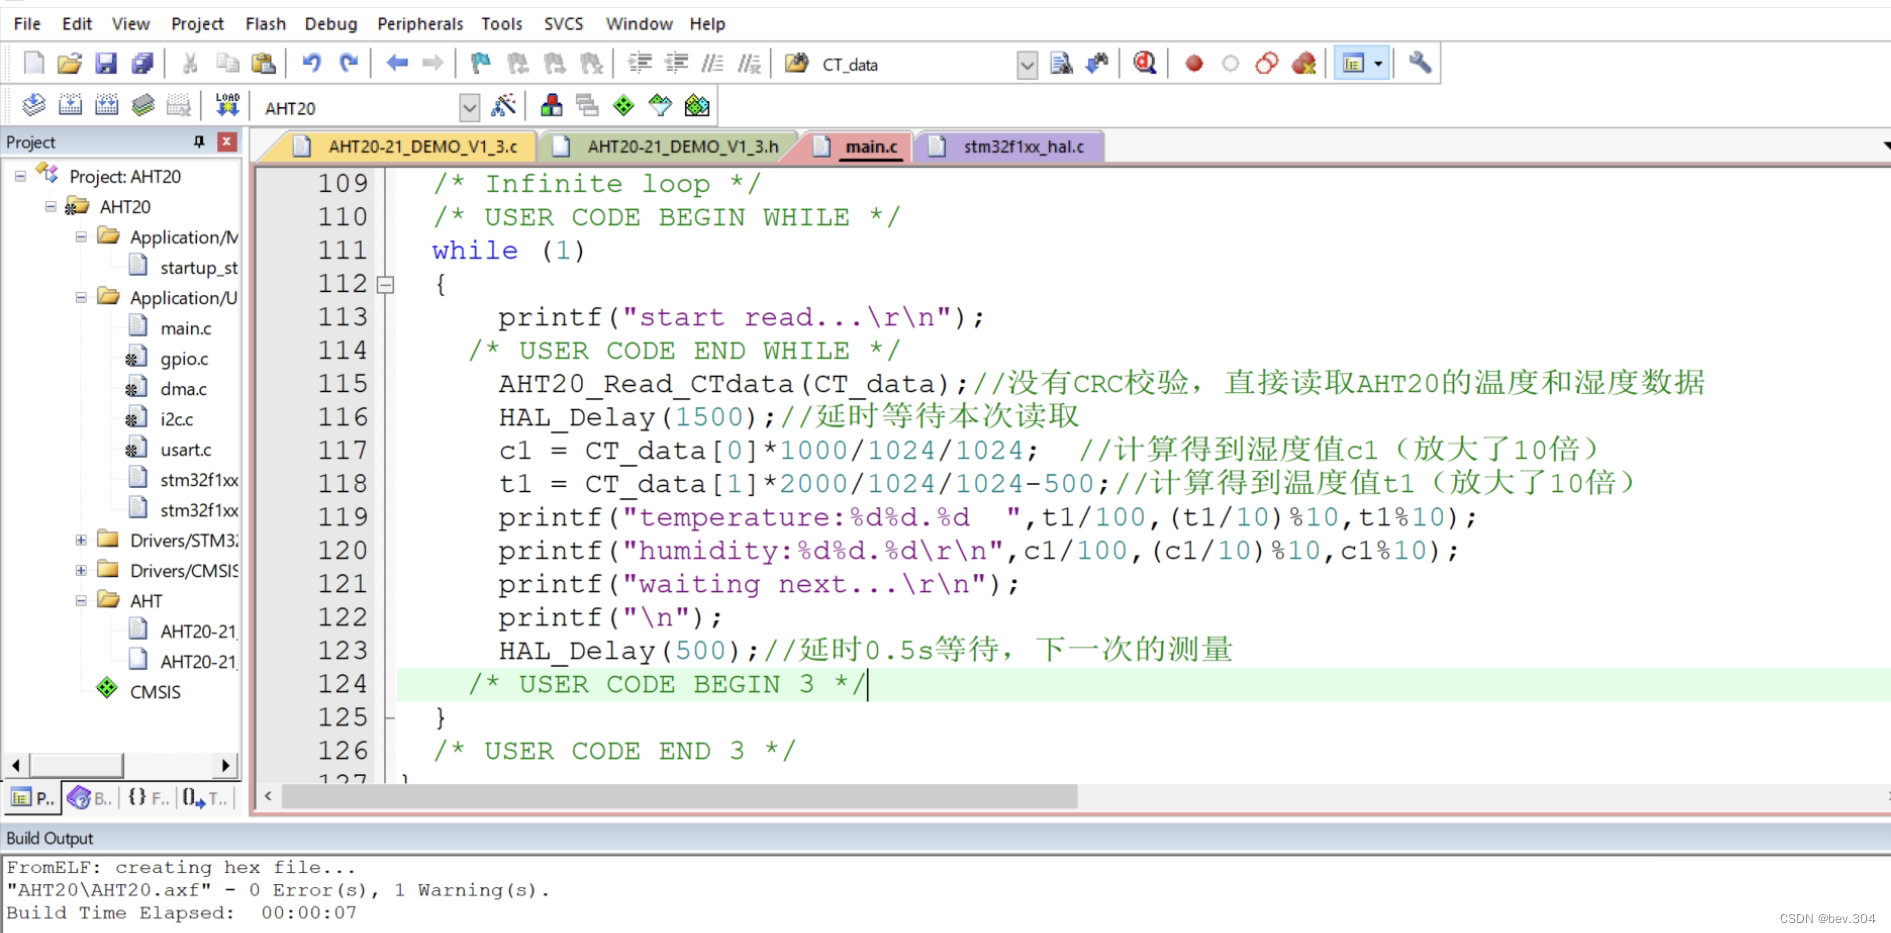Switch to Templates tab in project pane
This screenshot has height=933, width=1891.
pos(206,798)
